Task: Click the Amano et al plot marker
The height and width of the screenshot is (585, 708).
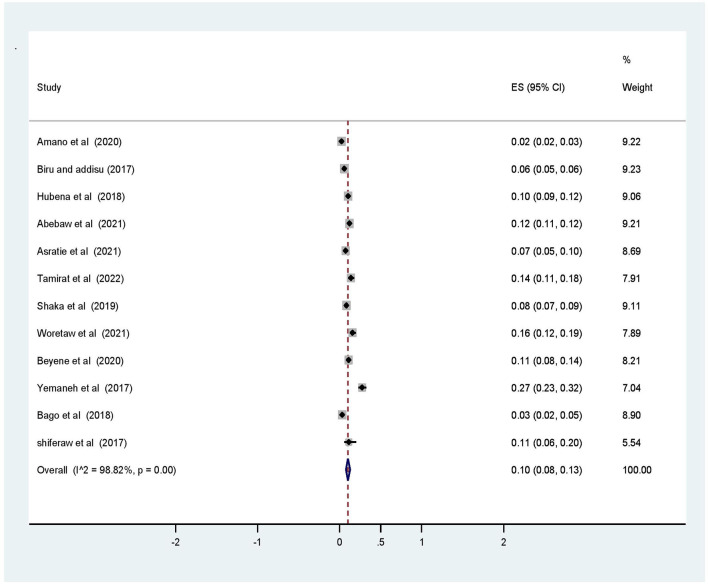Action: coord(341,141)
